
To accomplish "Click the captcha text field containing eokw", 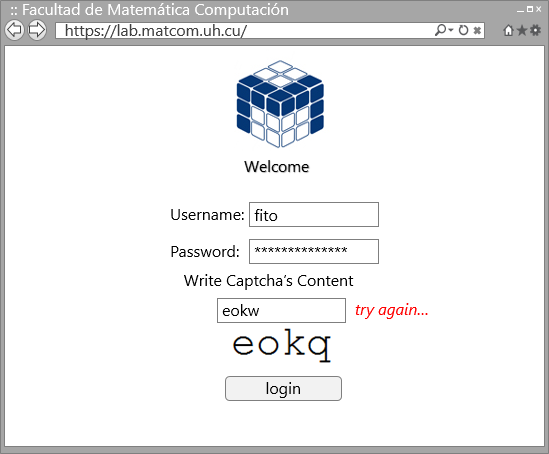I will point(281,310).
